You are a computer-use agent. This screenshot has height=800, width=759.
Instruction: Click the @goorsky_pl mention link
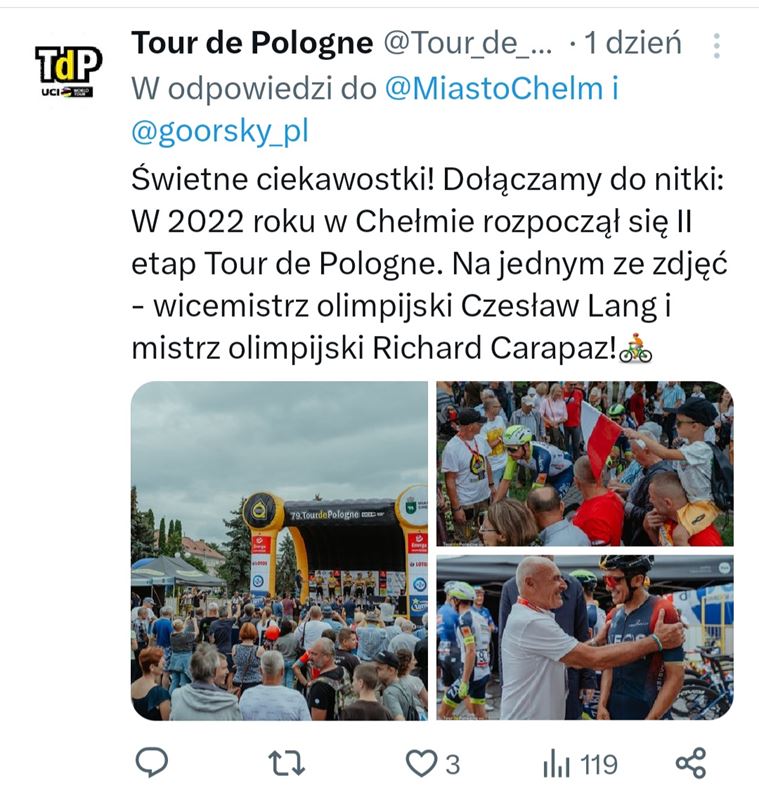(220, 131)
